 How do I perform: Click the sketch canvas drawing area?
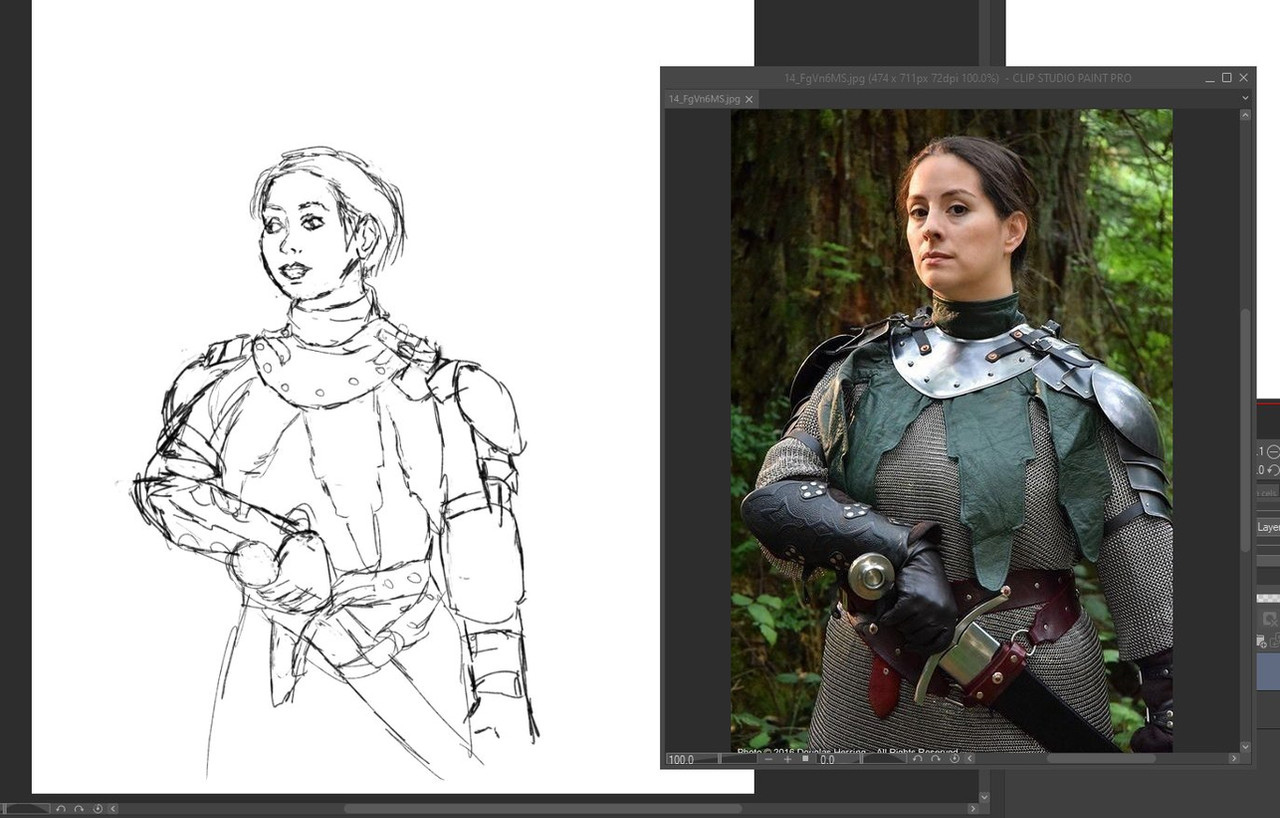pyautogui.click(x=393, y=396)
